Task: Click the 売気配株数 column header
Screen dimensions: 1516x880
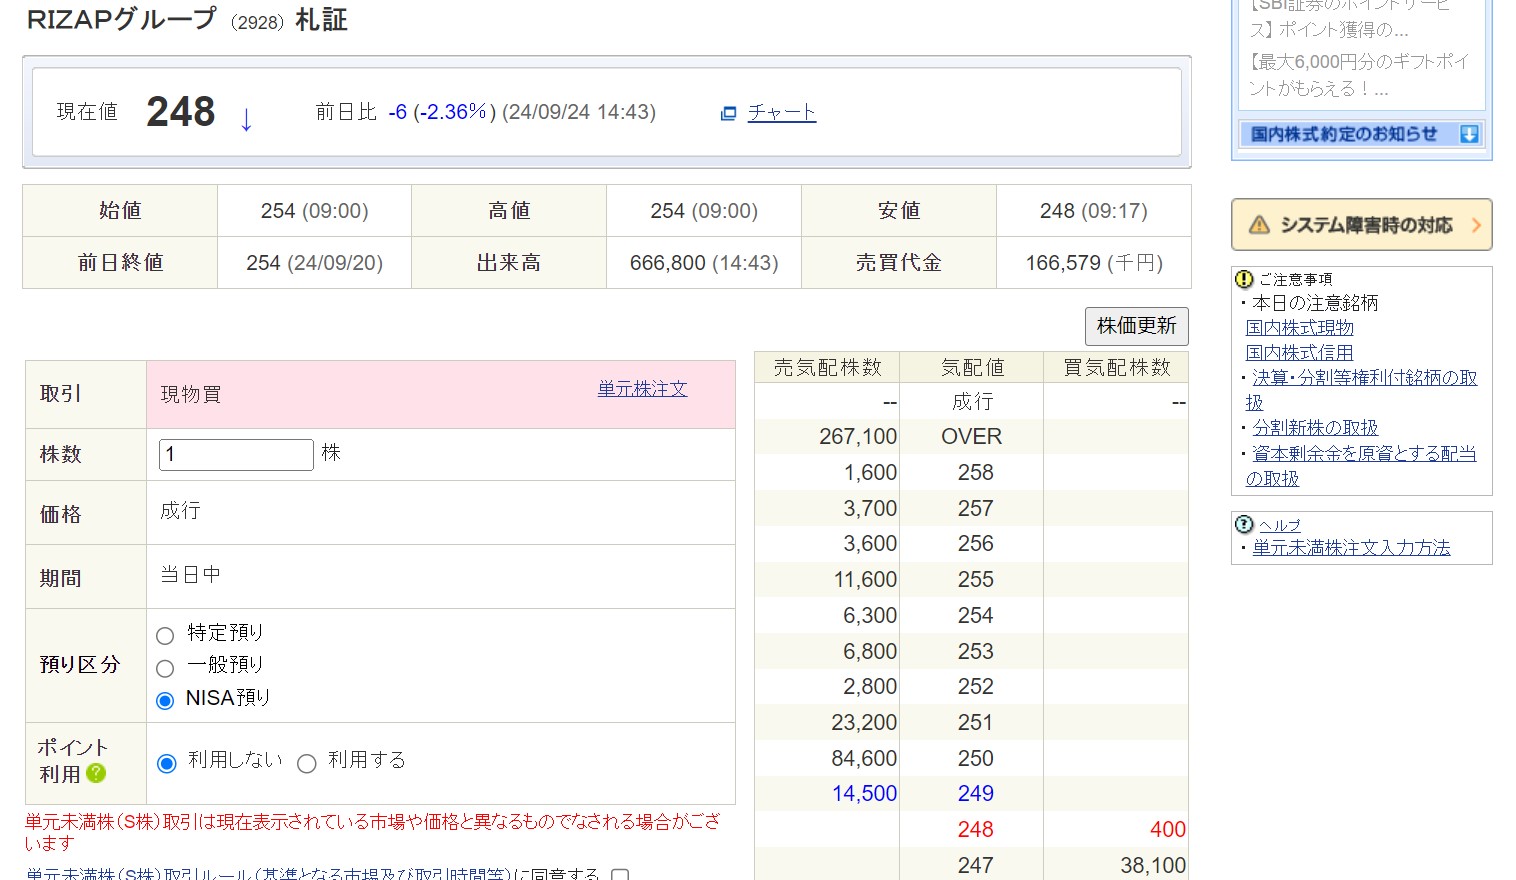Action: click(x=828, y=368)
